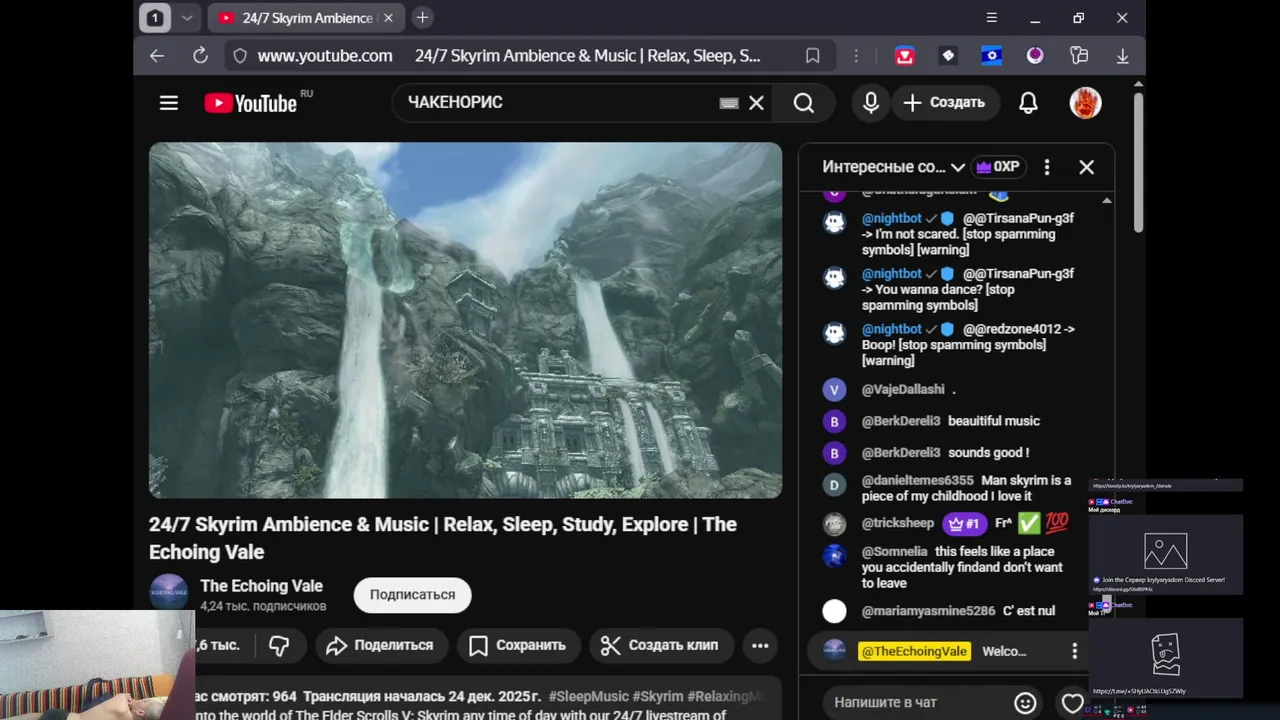This screenshot has width=1280, height=720.
Task: Open browser main menu (three lines)
Action: (992, 18)
